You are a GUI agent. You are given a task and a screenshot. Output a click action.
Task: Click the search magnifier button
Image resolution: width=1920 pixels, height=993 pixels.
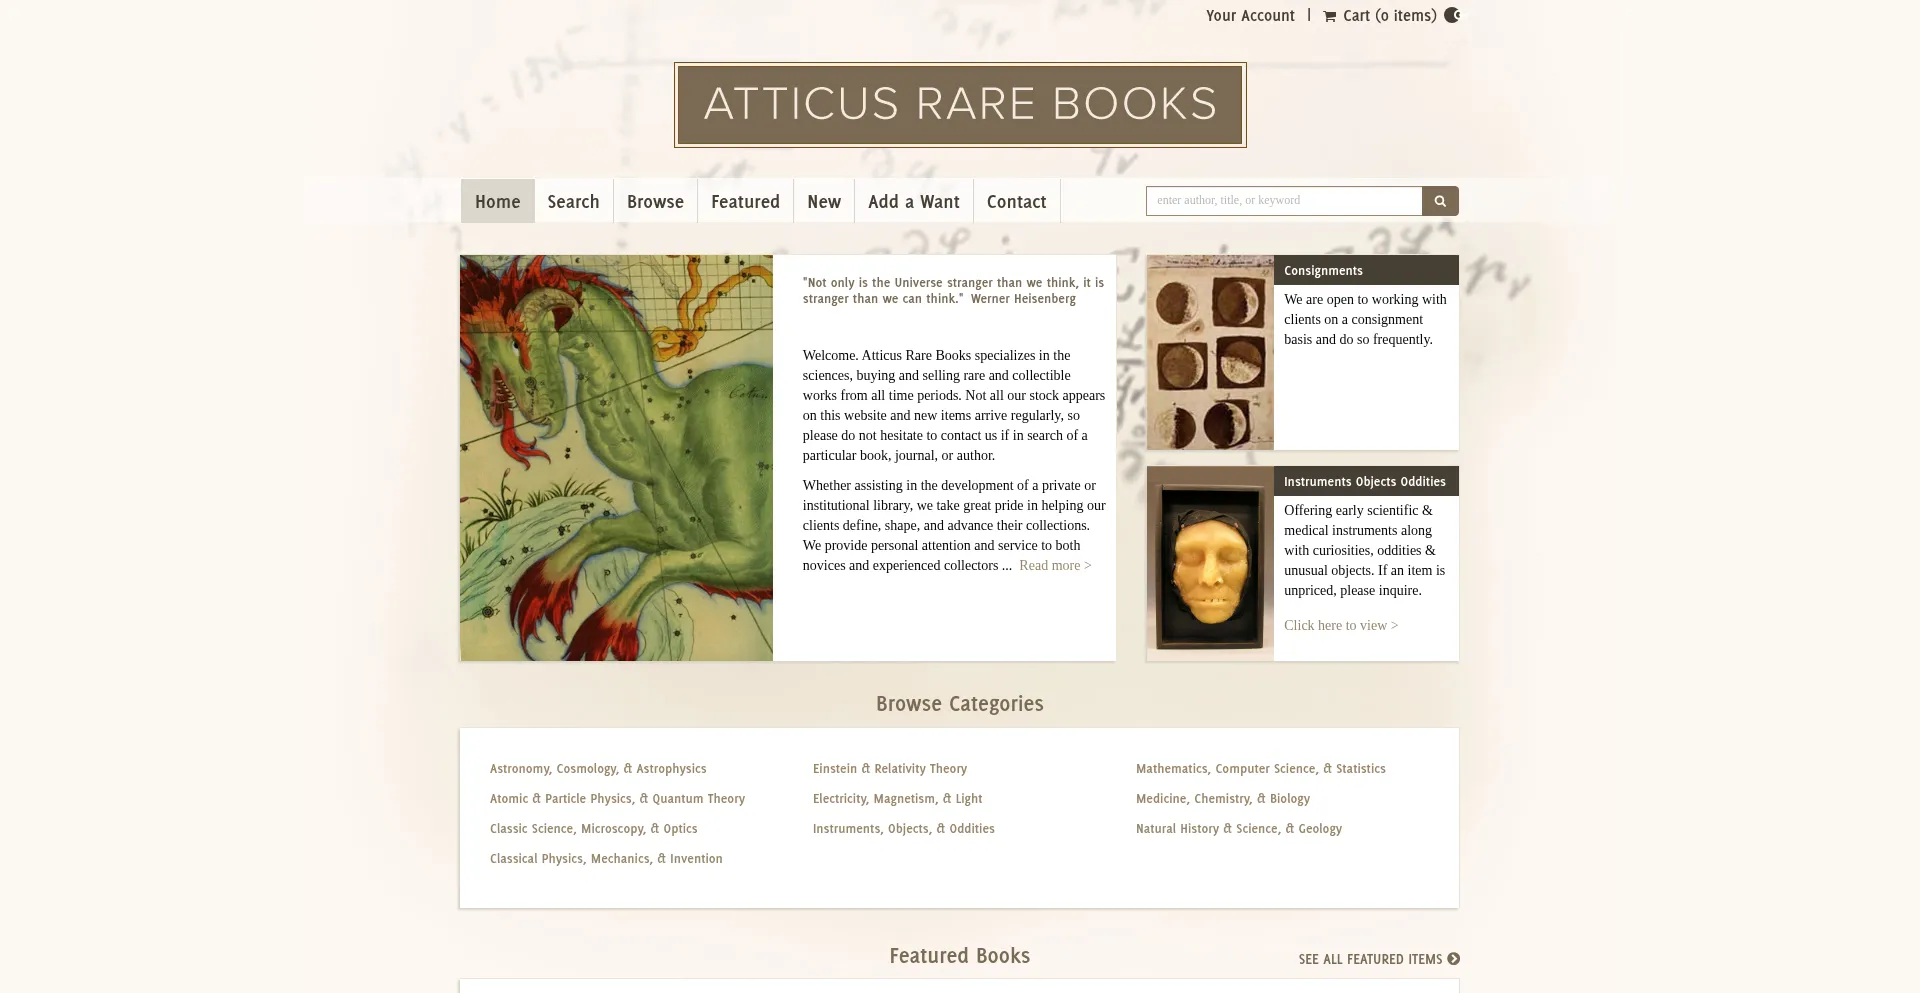pos(1440,201)
